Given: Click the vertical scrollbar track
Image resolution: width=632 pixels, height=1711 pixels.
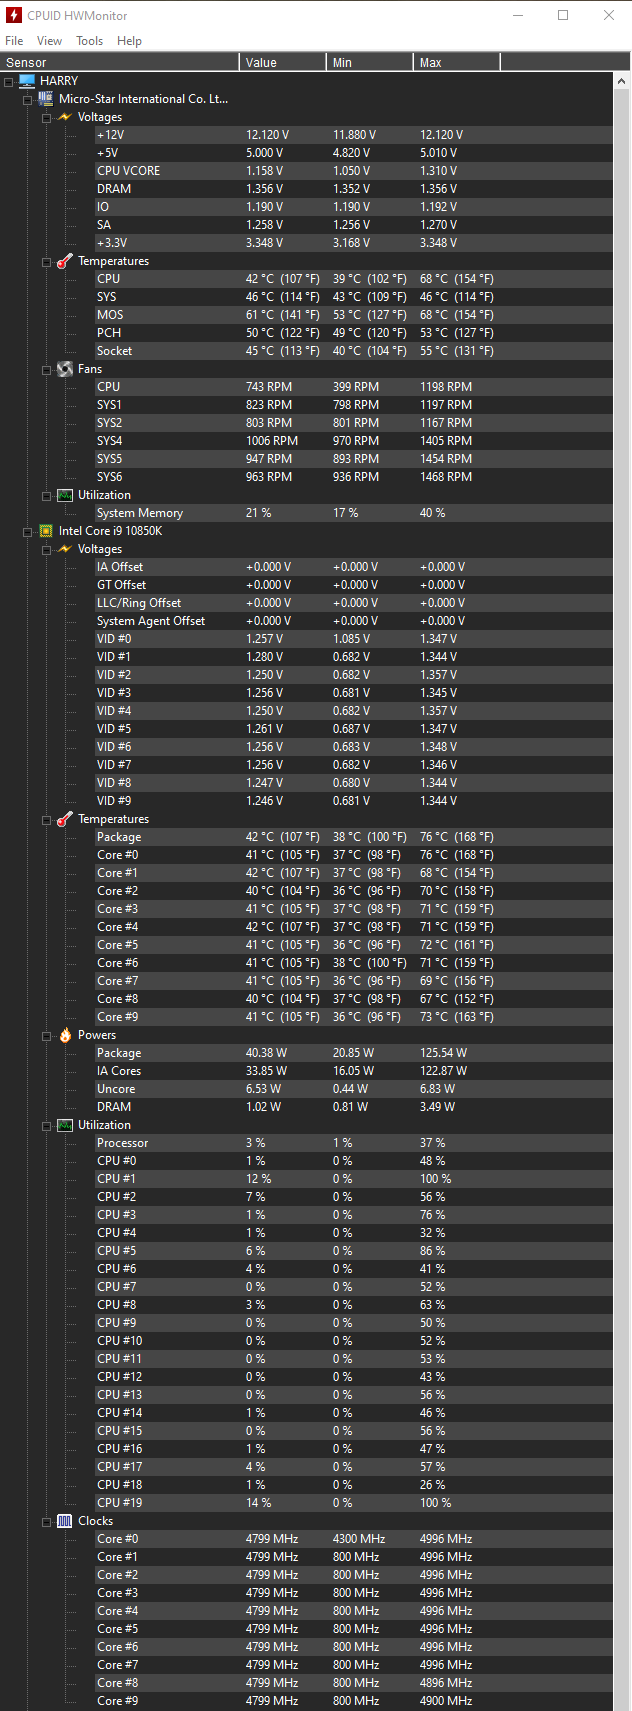Looking at the screenshot, I should click(x=622, y=900).
